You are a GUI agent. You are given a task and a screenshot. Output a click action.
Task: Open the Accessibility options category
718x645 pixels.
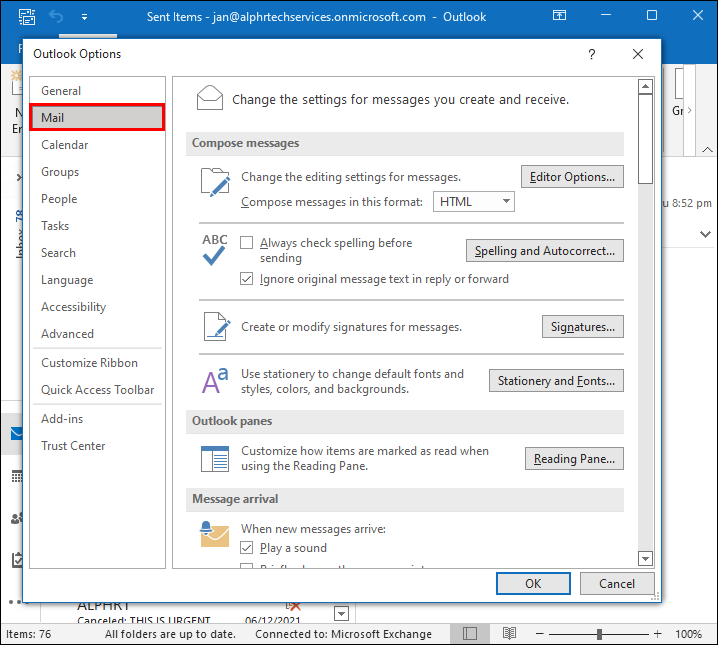tap(97, 307)
